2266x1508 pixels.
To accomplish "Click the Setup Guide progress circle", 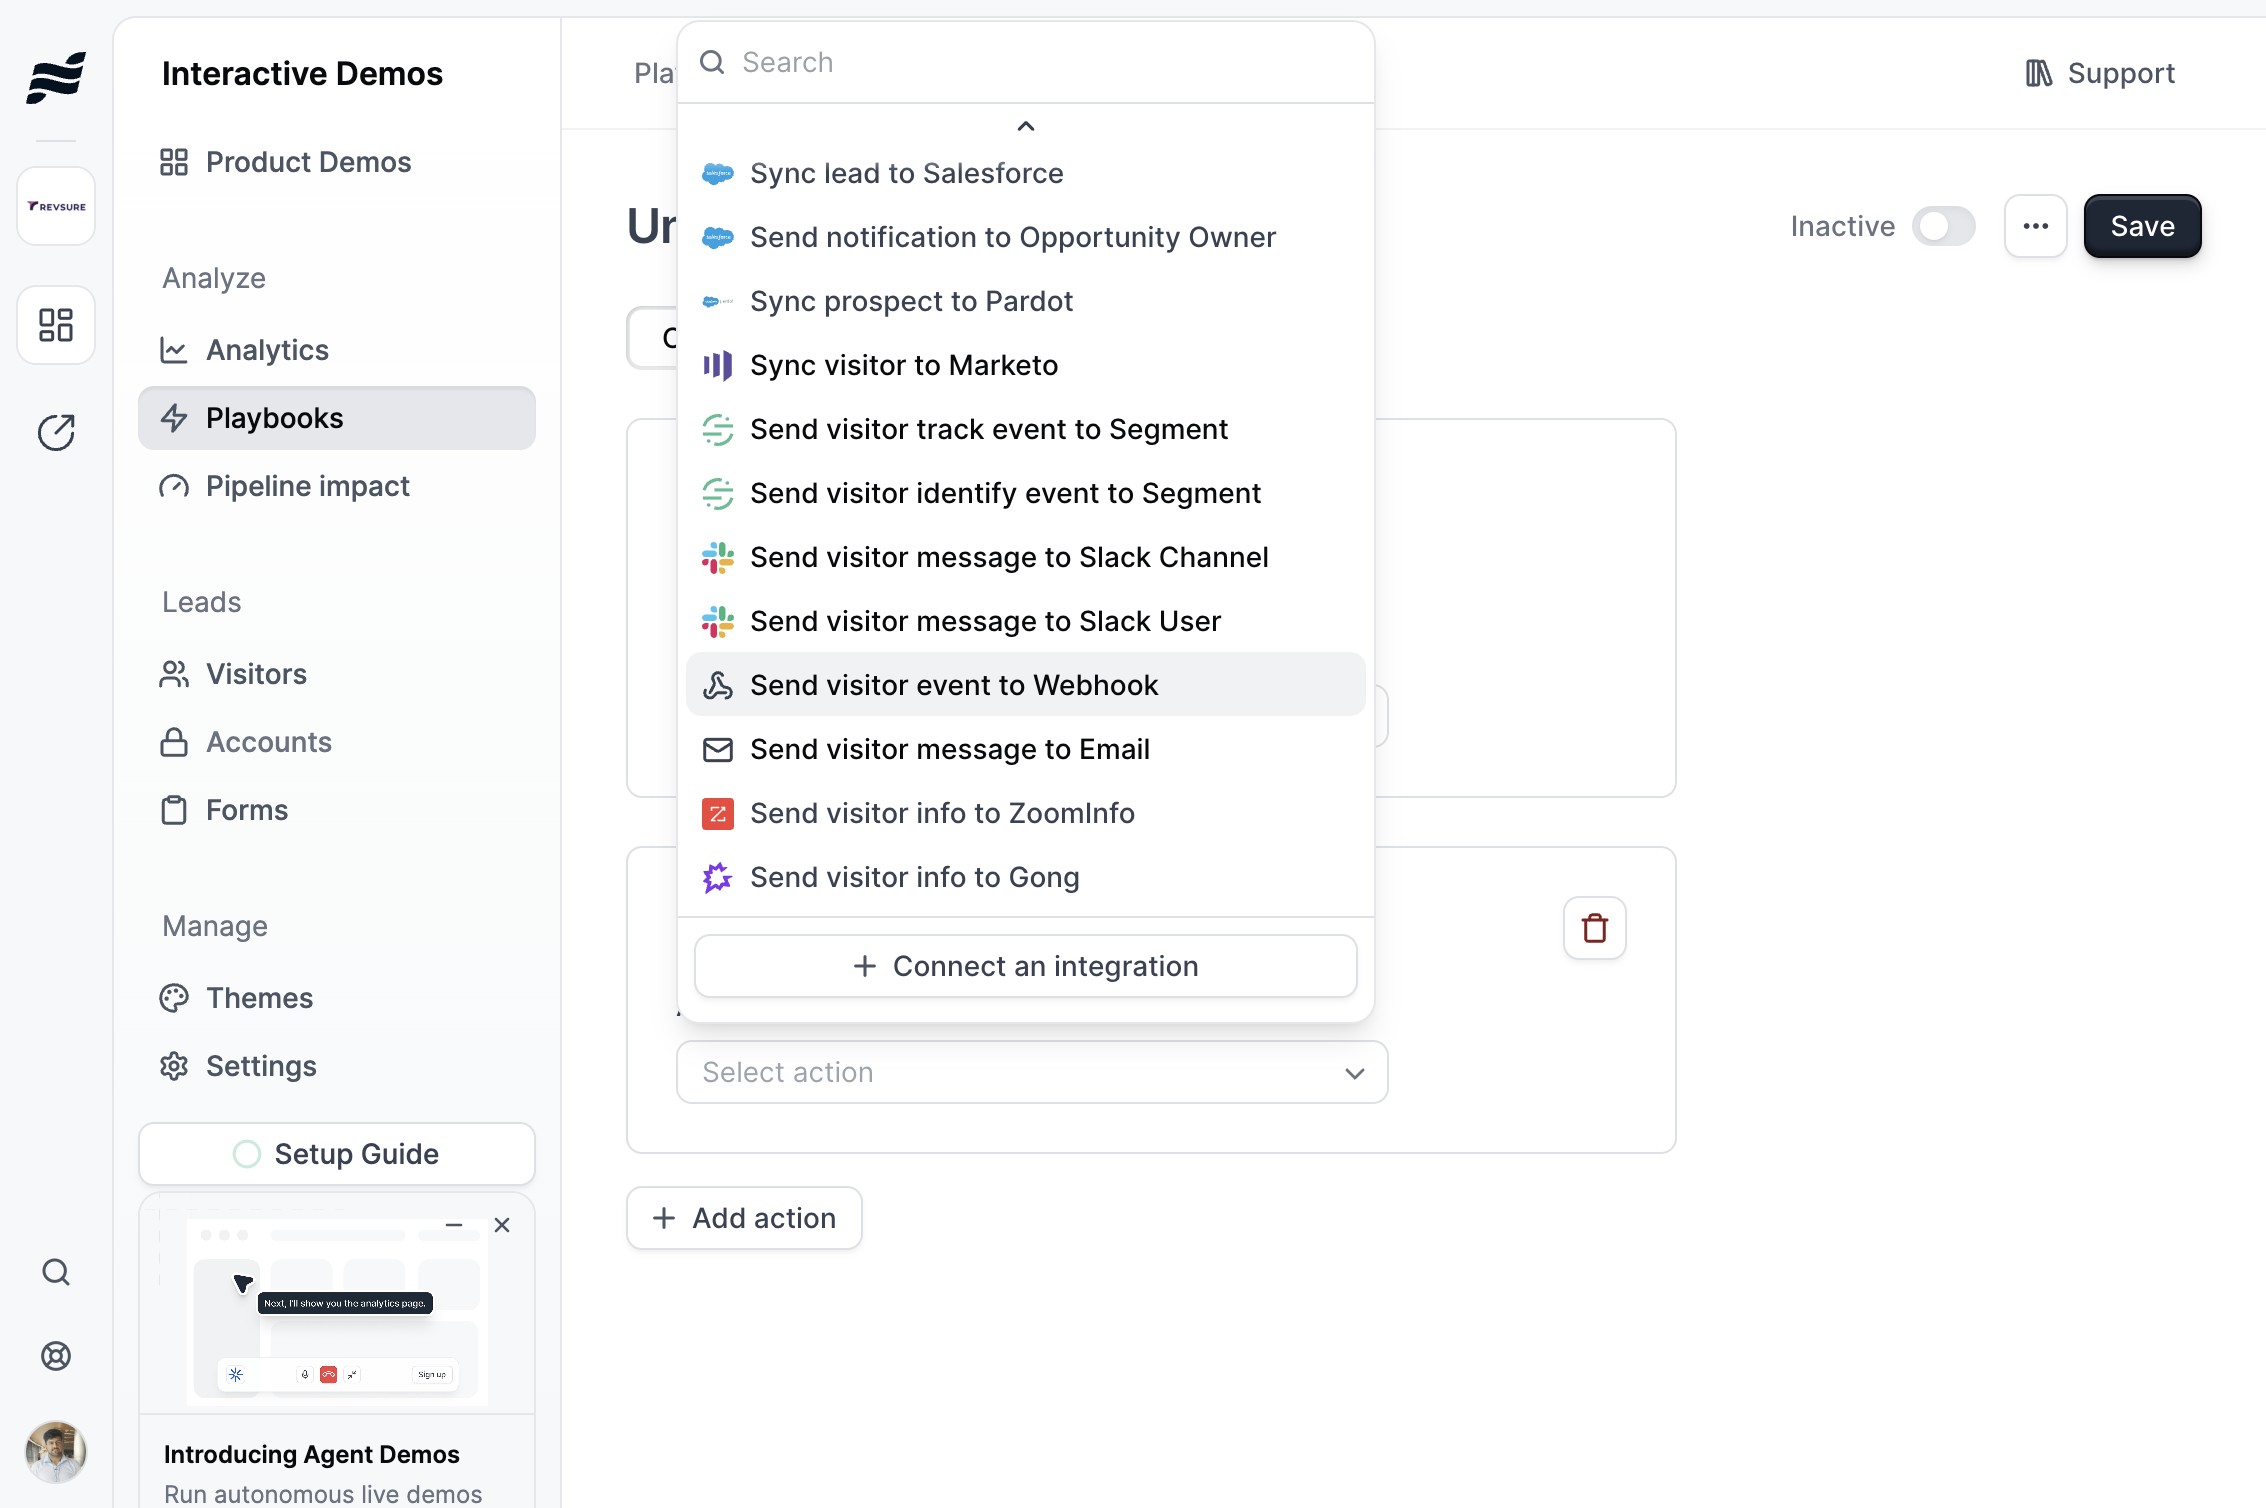I will click(246, 1154).
